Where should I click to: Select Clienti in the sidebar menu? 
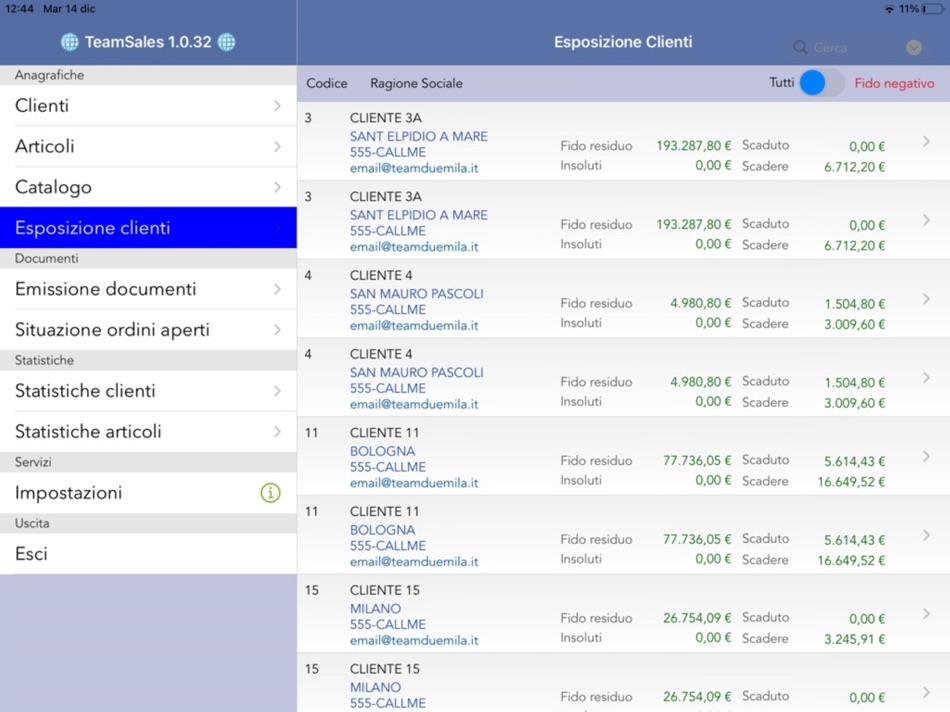148,105
